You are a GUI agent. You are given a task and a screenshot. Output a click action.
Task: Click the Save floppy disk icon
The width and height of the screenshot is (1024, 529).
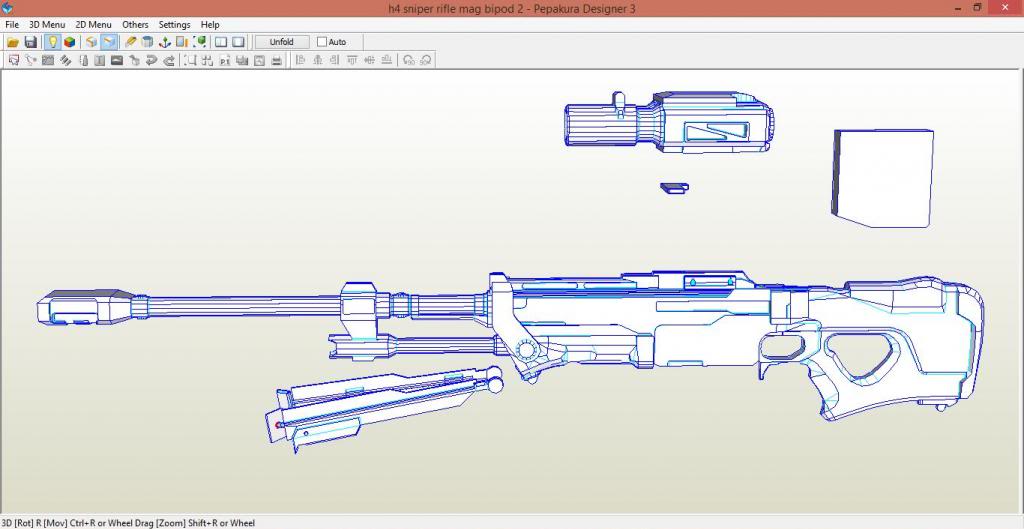coord(31,42)
